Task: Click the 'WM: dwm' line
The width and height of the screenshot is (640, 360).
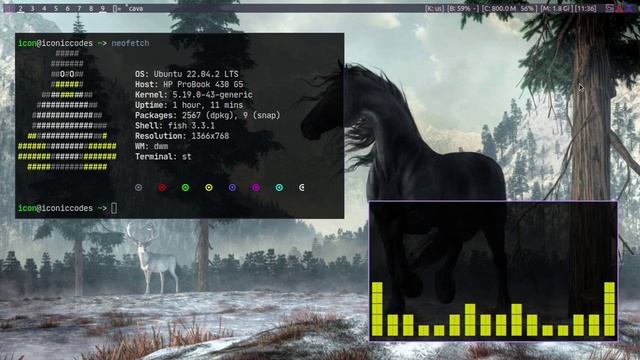Action: [151, 146]
